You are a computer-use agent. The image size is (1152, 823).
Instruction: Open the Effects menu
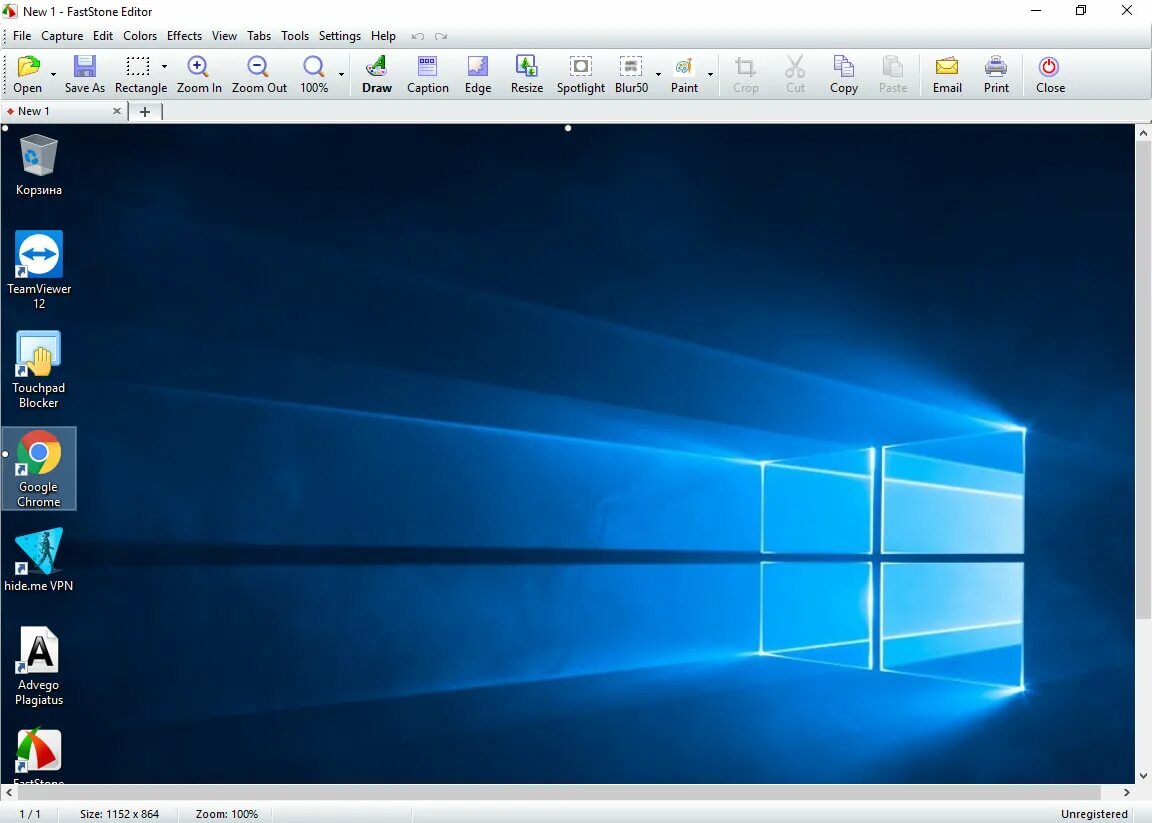184,36
